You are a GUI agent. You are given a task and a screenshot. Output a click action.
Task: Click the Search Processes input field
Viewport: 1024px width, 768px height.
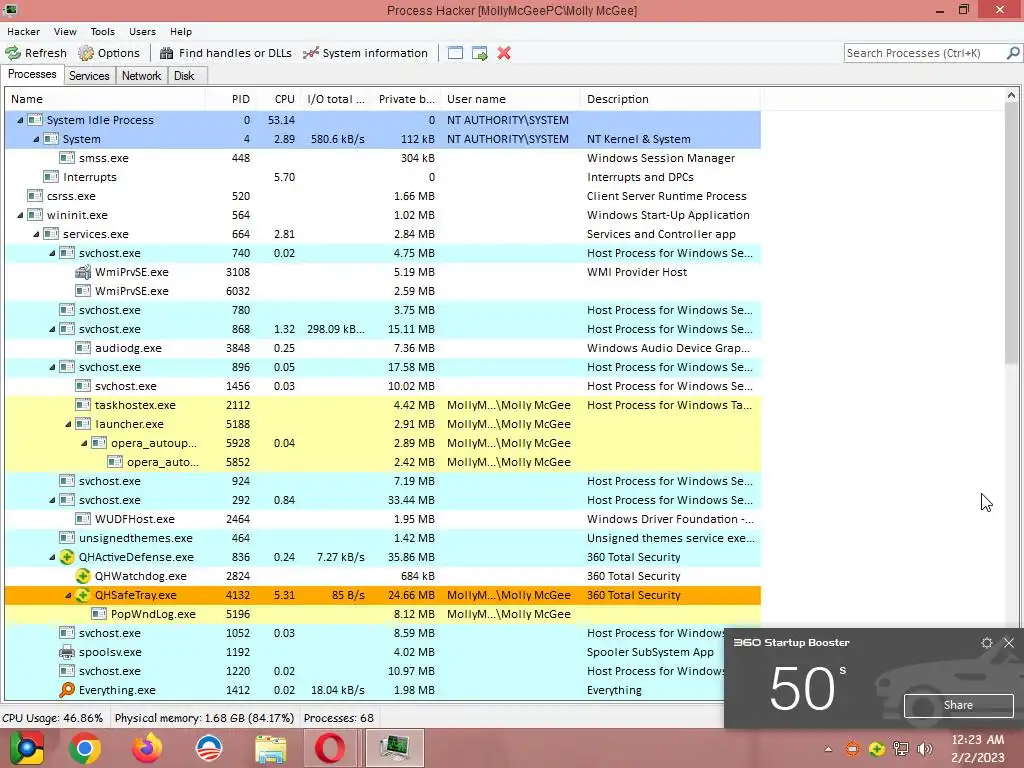pos(925,53)
